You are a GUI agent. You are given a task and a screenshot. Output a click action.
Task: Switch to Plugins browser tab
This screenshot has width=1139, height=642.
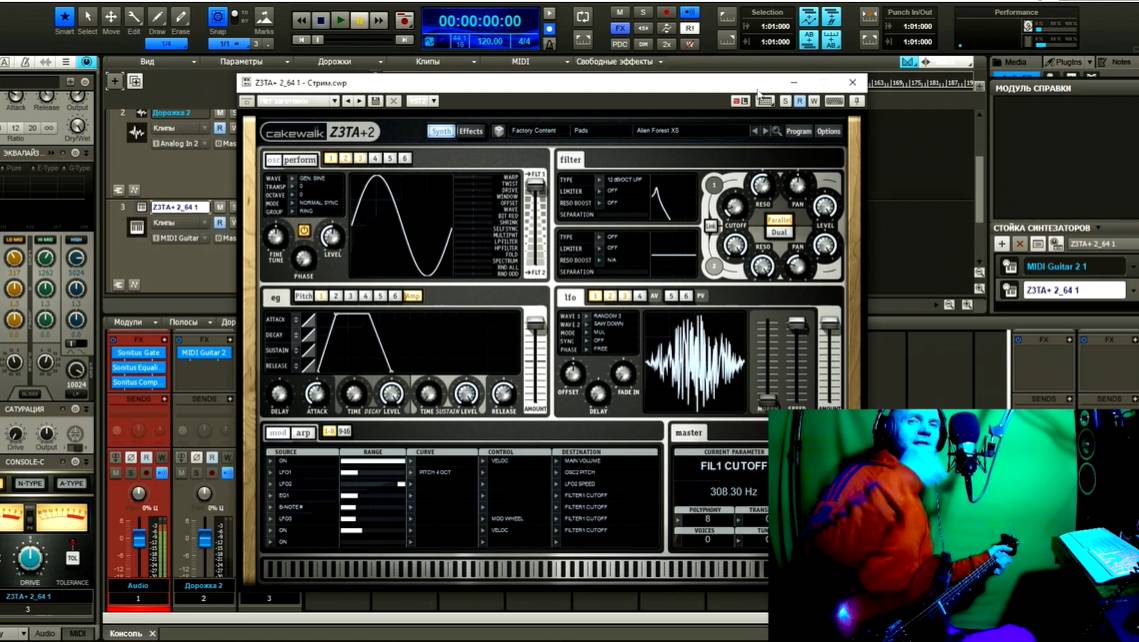pyautogui.click(x=1063, y=62)
